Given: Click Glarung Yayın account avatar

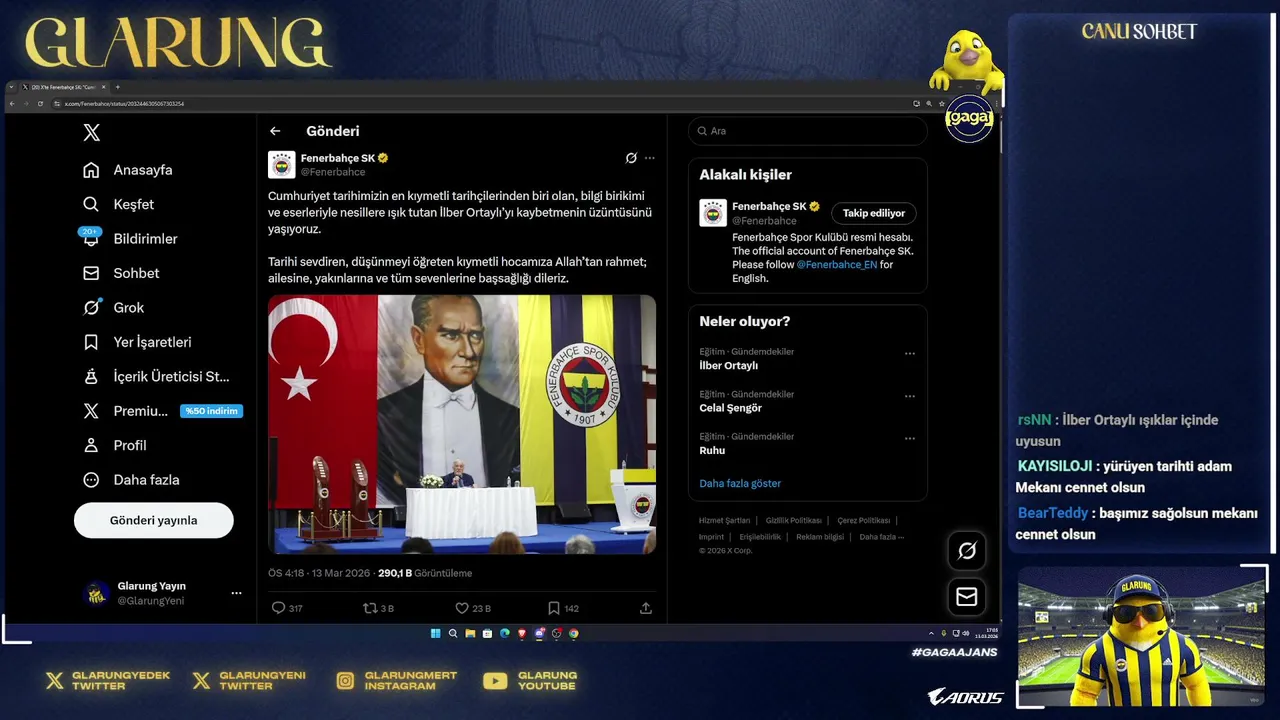Looking at the screenshot, I should [x=96, y=593].
